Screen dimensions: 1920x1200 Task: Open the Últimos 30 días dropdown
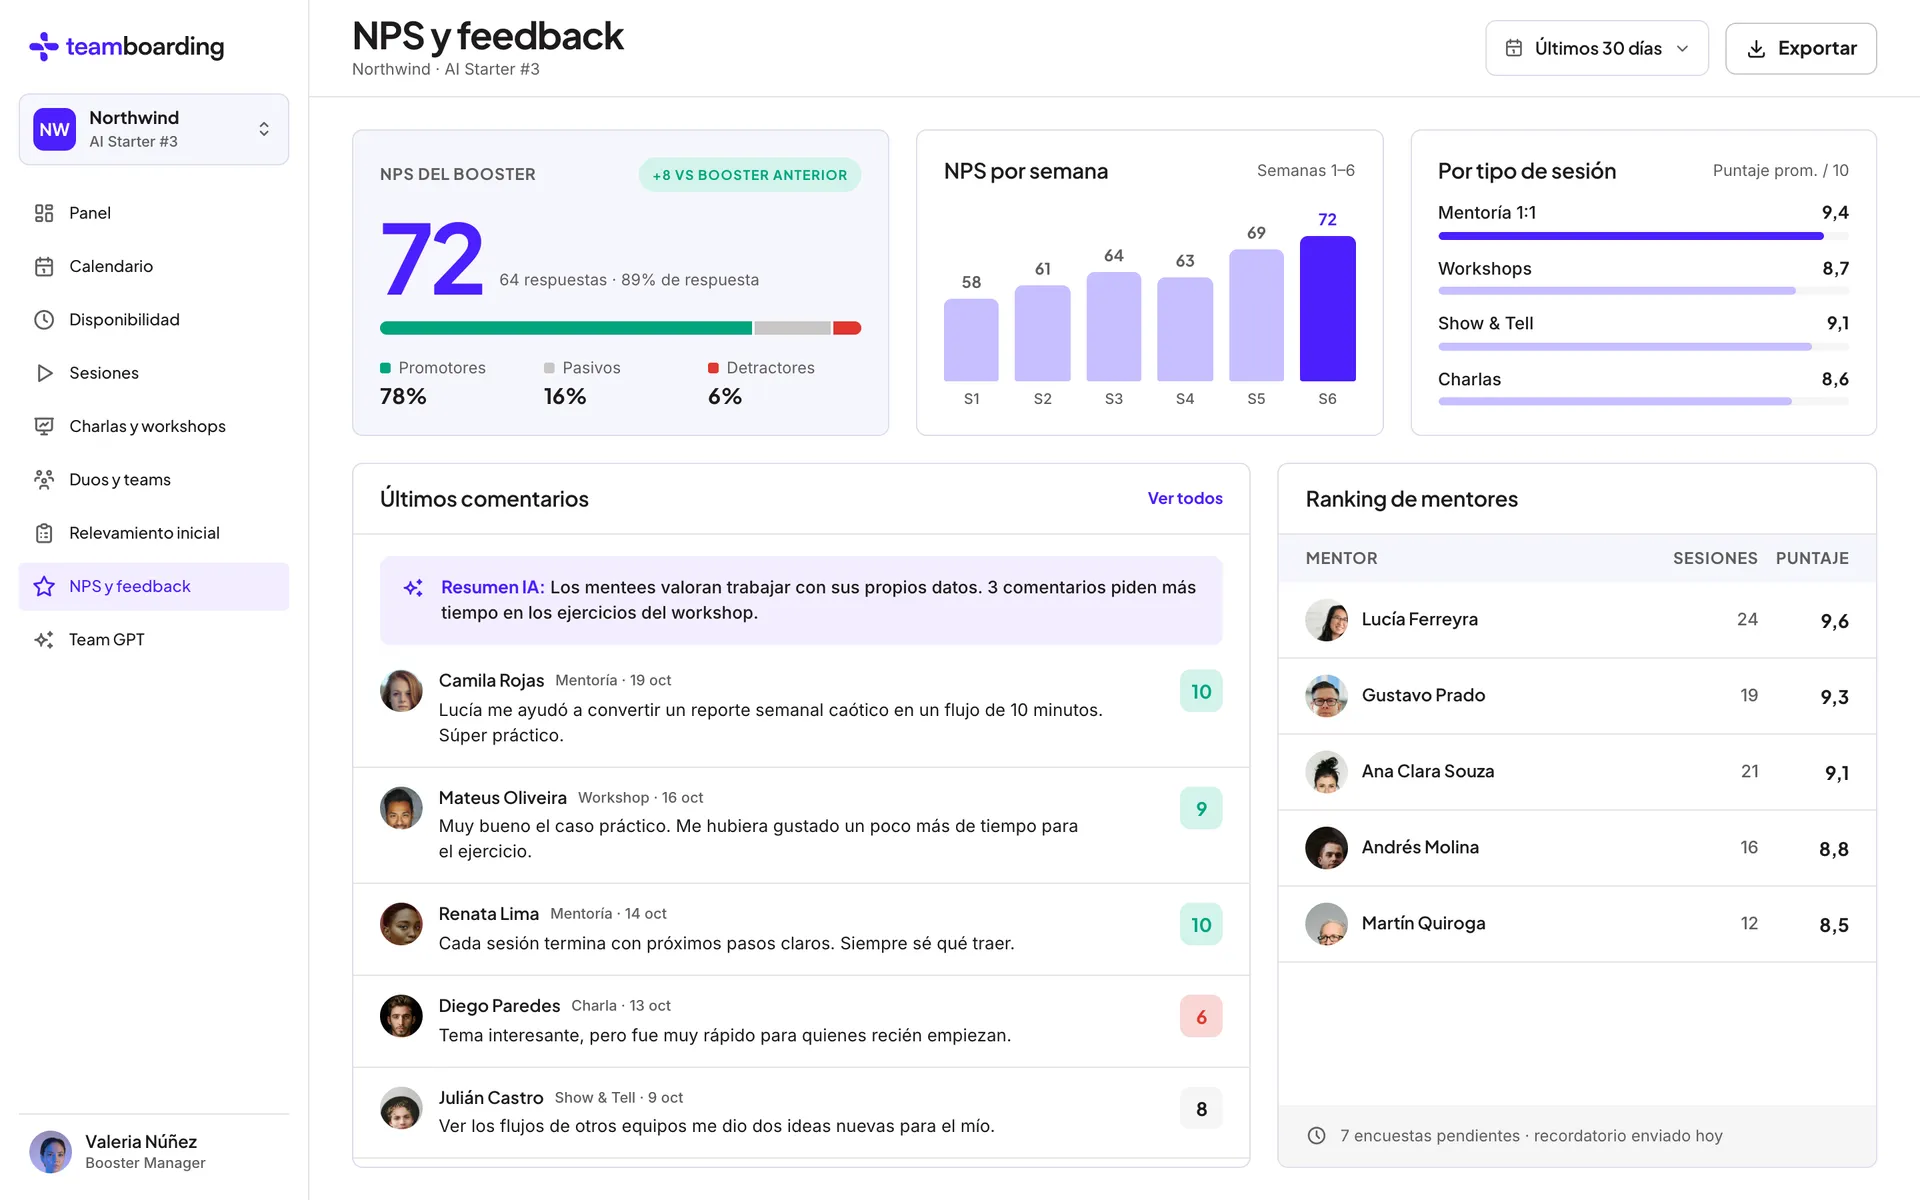[1597, 48]
